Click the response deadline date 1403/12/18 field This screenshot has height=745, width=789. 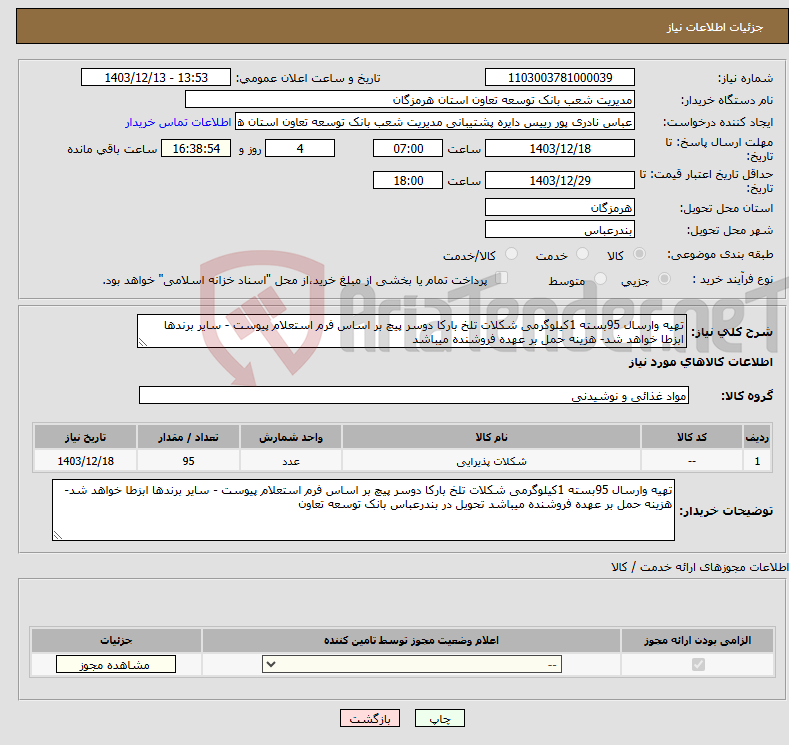click(560, 148)
